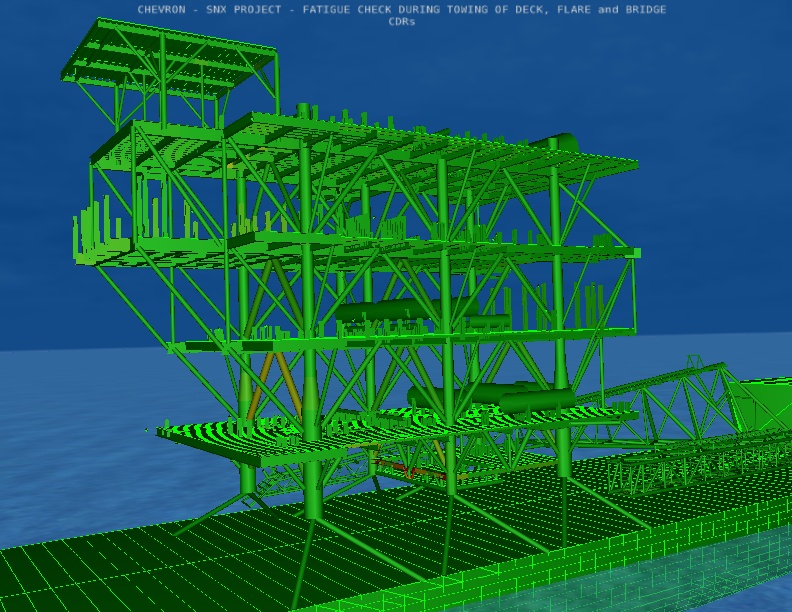Select the barge deck grid at bottom left
Screen dimensions: 792x612
click(x=120, y=560)
